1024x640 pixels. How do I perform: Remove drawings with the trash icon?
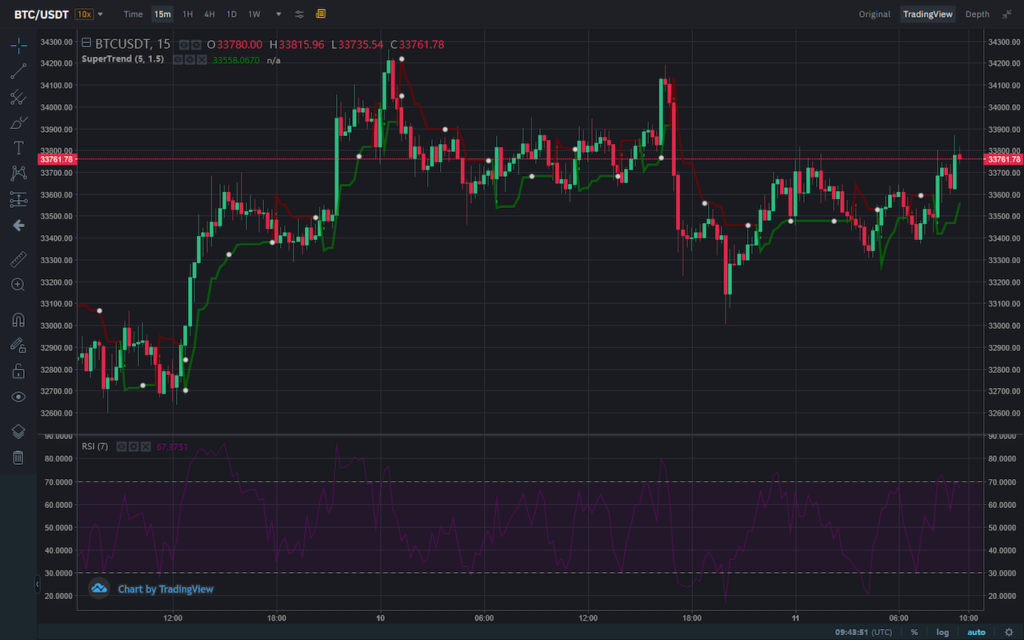[18, 457]
